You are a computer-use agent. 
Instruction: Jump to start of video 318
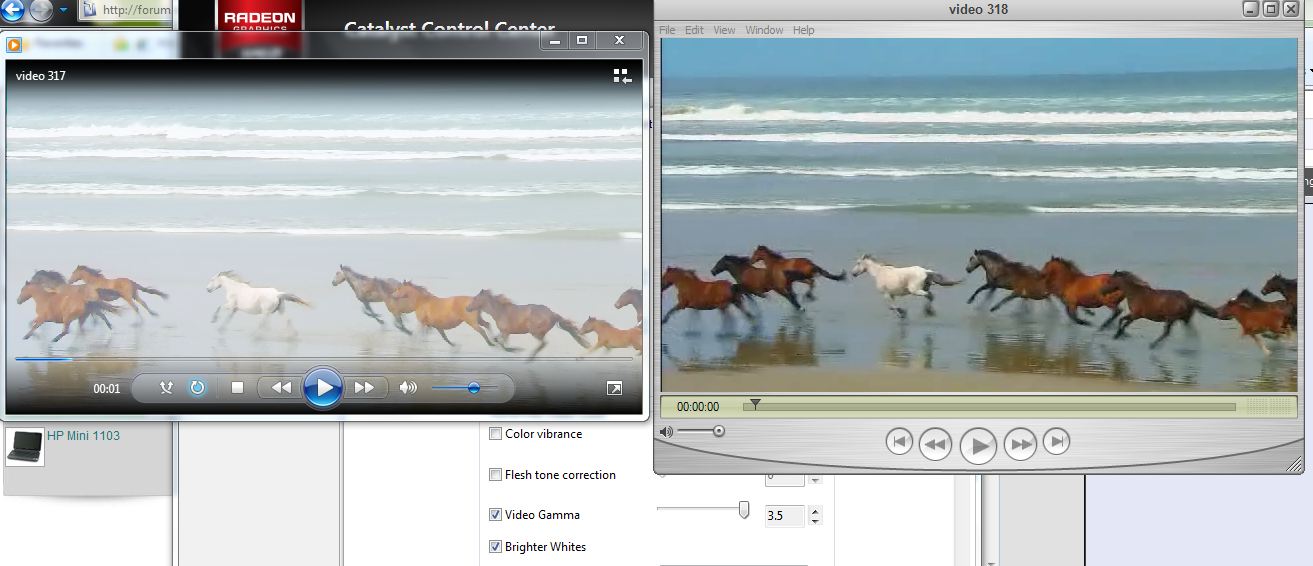[899, 441]
